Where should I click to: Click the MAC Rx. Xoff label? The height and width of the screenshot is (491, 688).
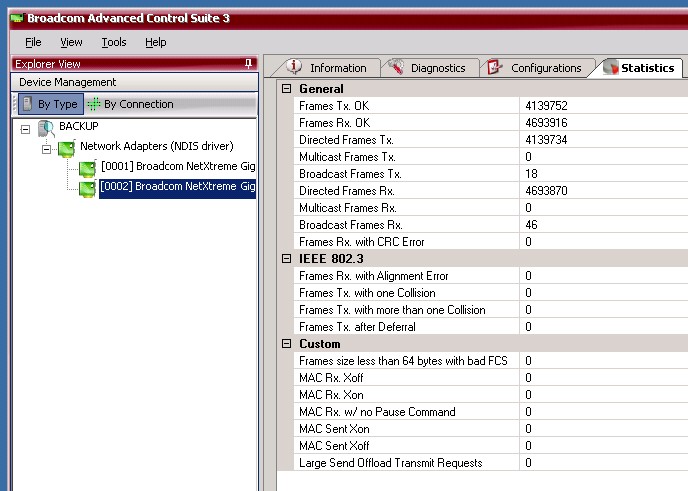coord(331,378)
